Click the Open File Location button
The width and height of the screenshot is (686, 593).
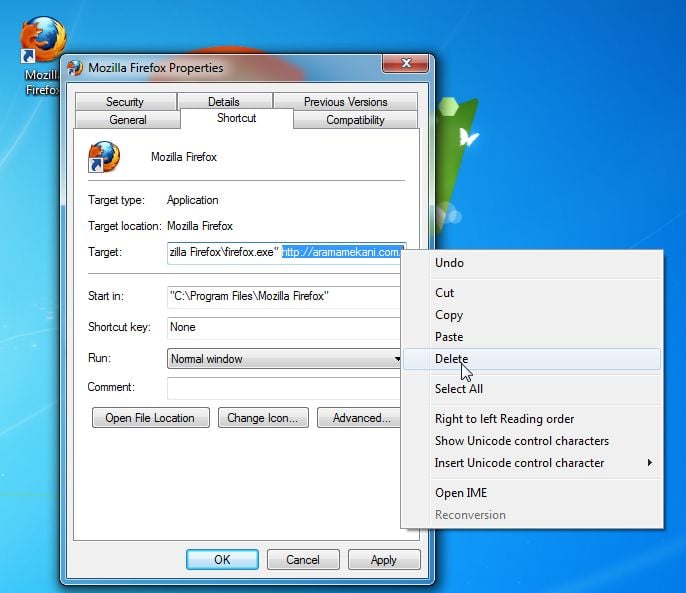(x=150, y=418)
